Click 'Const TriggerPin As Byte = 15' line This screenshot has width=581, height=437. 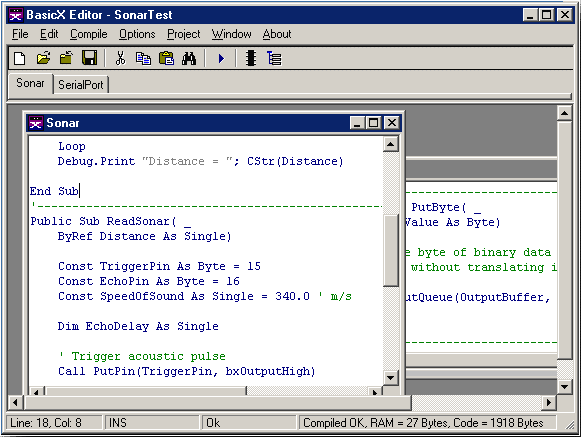159,266
